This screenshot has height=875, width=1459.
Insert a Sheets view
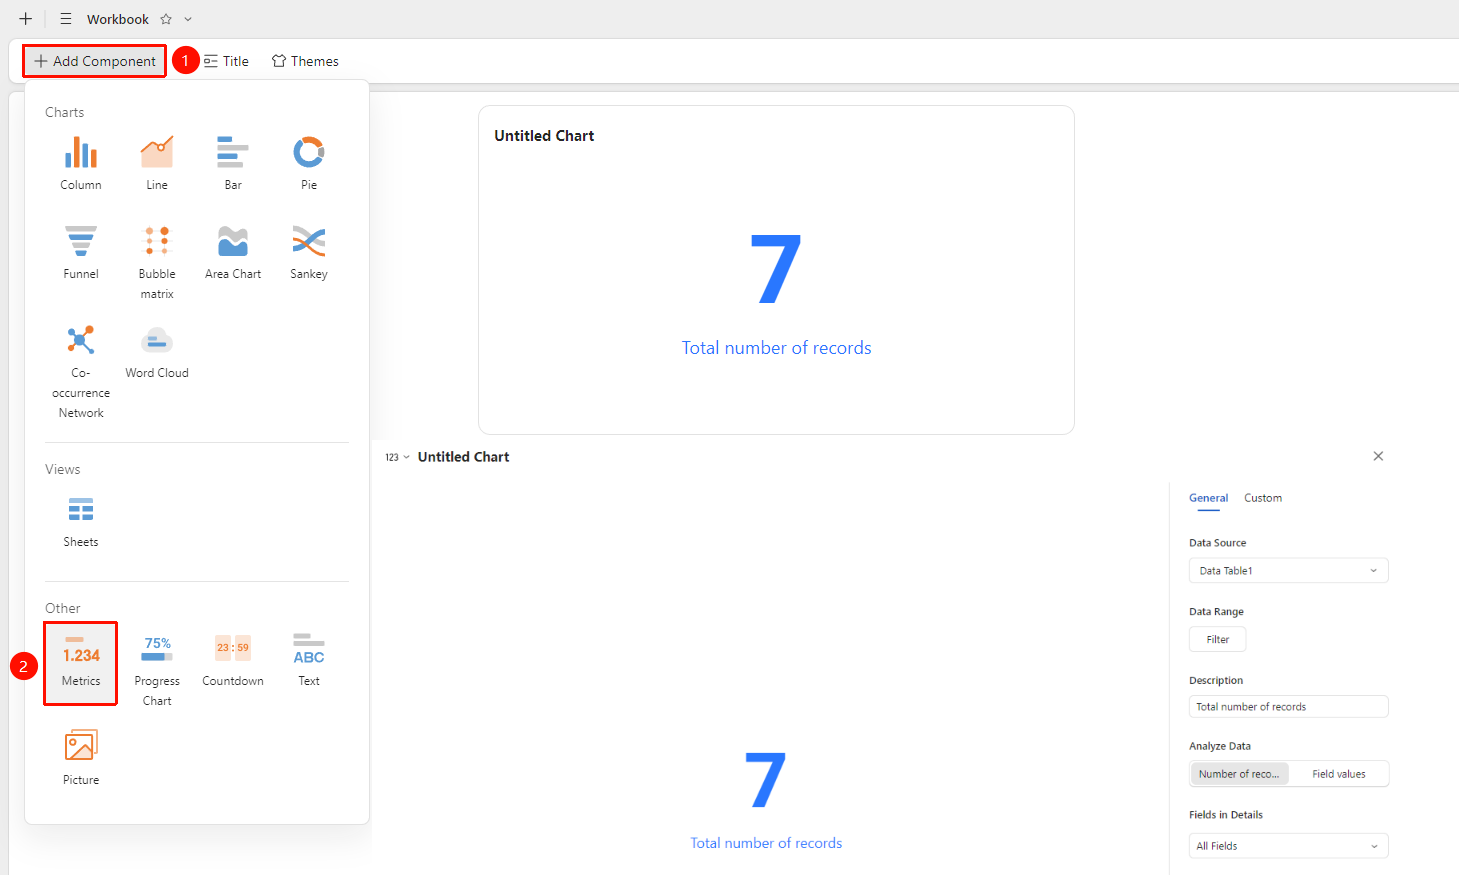81,520
